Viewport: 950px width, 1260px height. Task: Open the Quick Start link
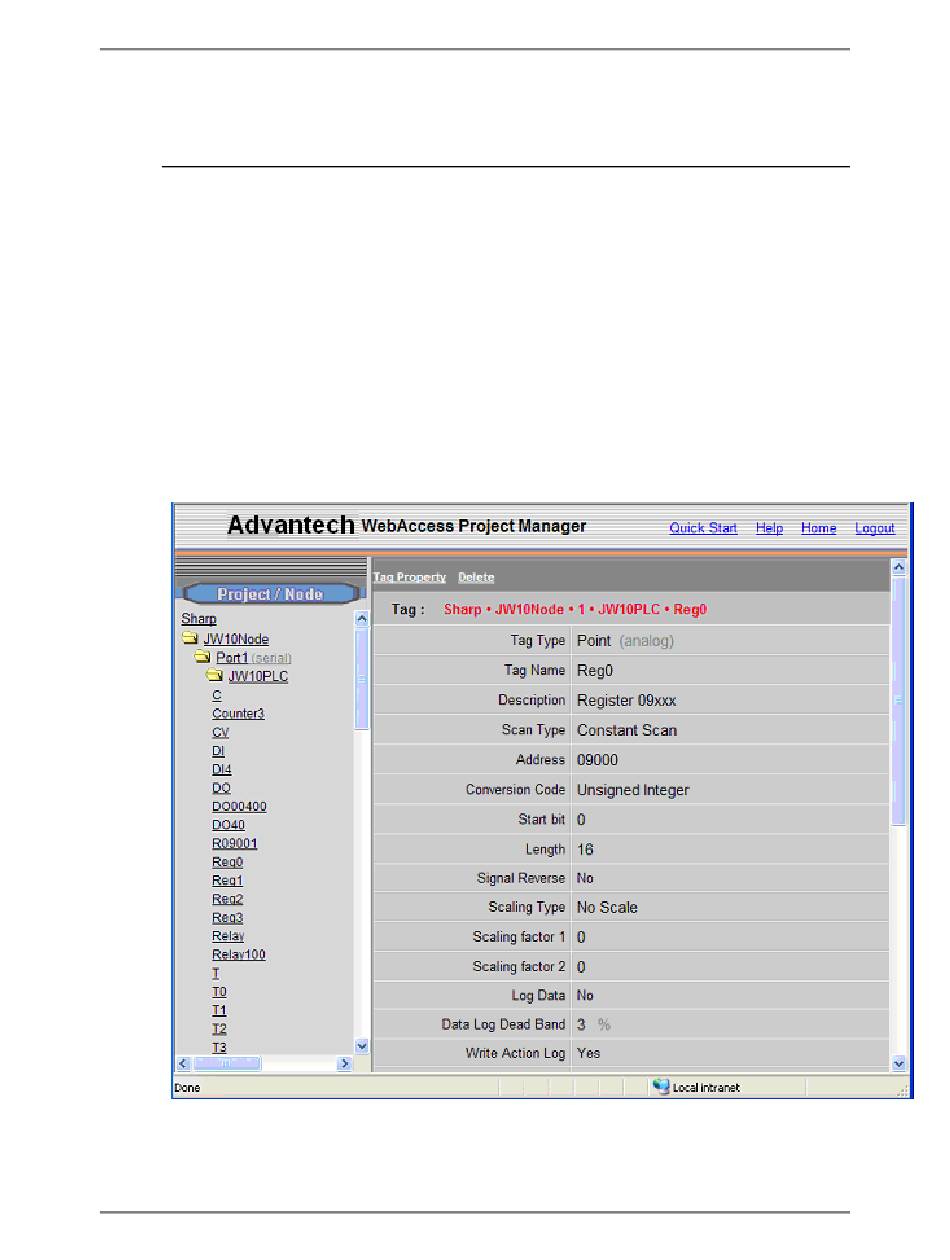703,528
